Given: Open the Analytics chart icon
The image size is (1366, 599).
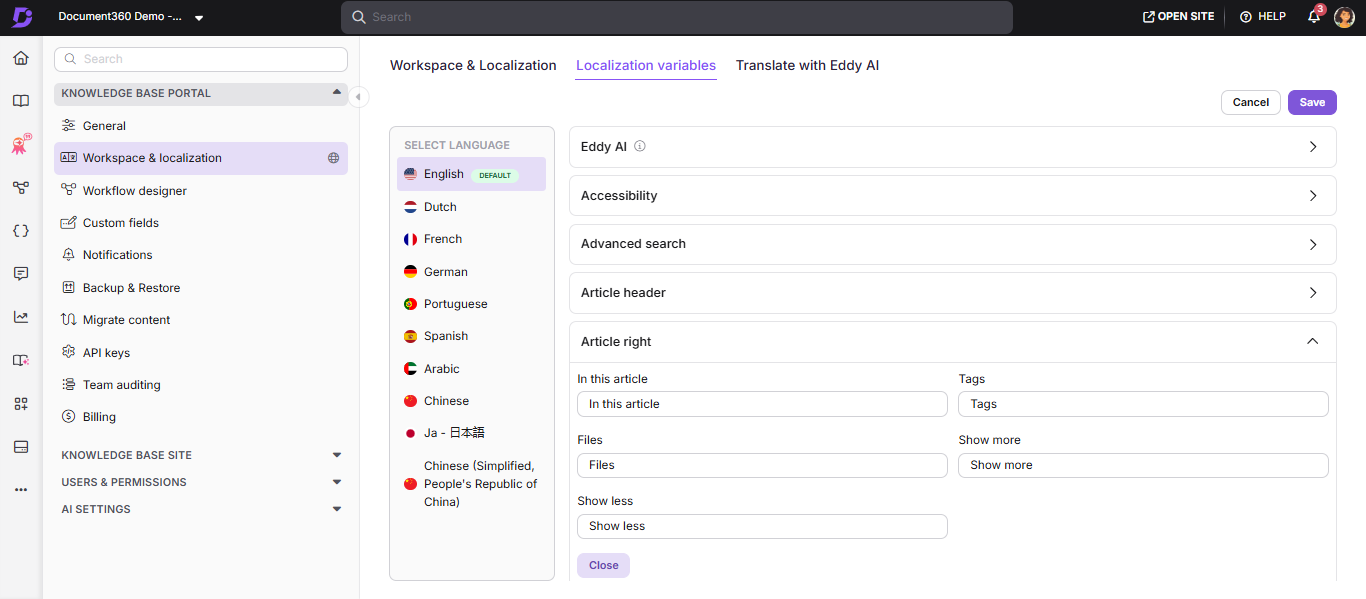Looking at the screenshot, I should coord(21,317).
